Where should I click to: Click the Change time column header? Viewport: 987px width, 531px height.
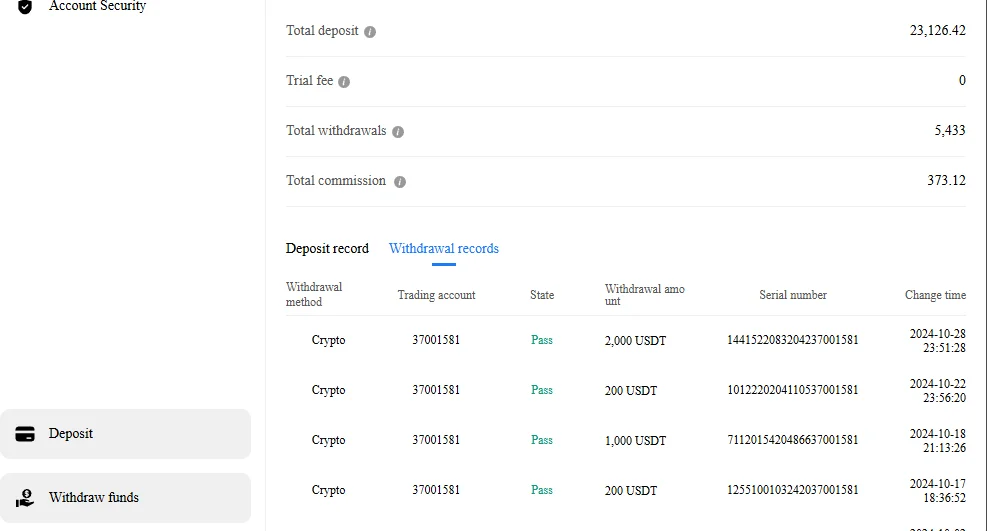pos(935,295)
